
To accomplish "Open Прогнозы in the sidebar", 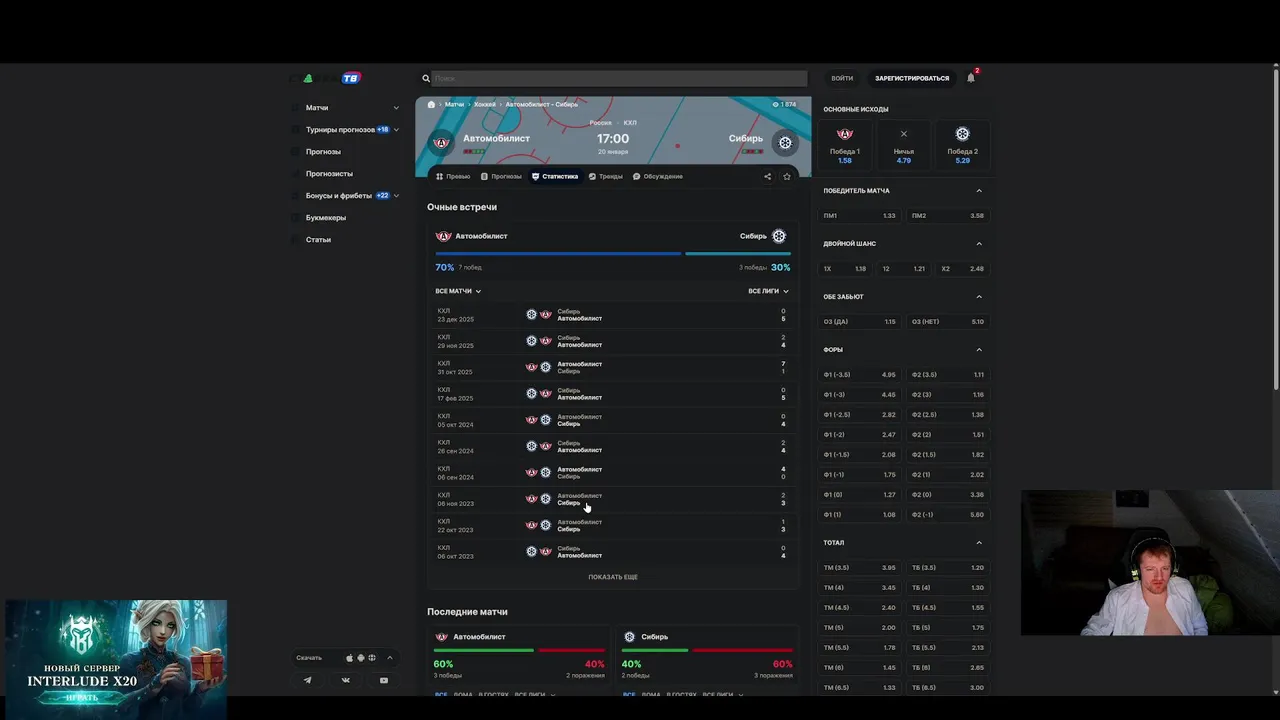I will (x=323, y=152).
